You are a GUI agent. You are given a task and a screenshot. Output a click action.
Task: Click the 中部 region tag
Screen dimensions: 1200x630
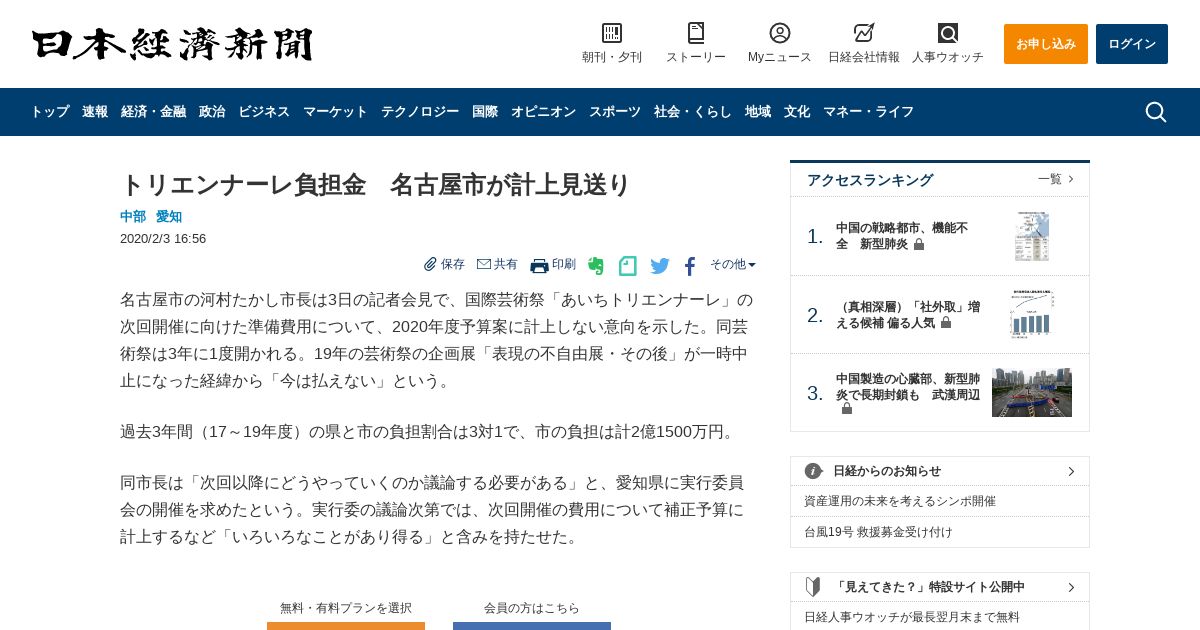[x=133, y=216]
